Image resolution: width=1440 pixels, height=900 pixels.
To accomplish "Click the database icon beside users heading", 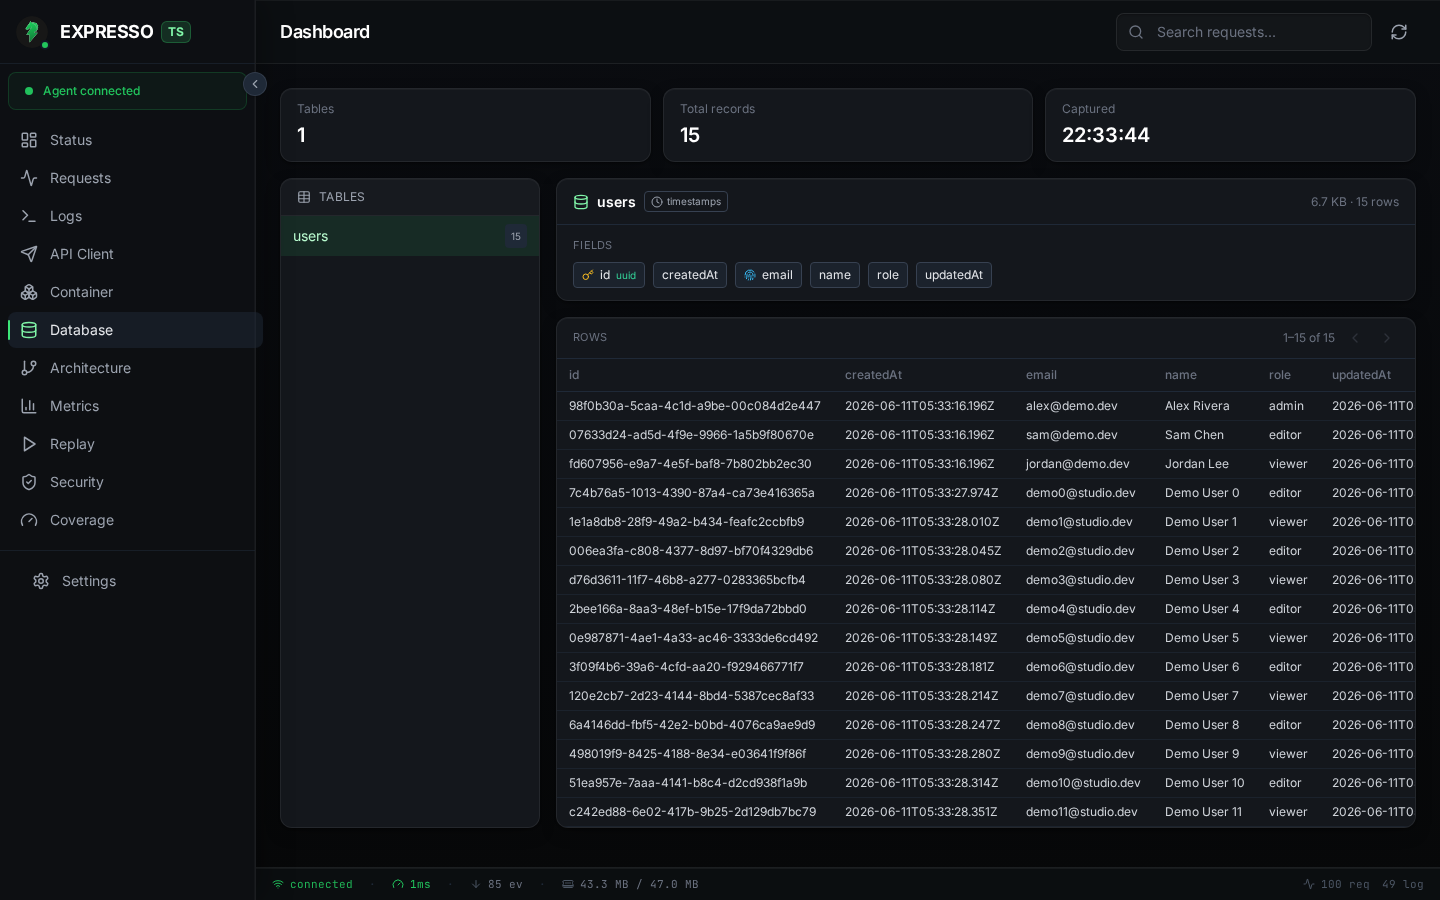I will pyautogui.click(x=581, y=202).
